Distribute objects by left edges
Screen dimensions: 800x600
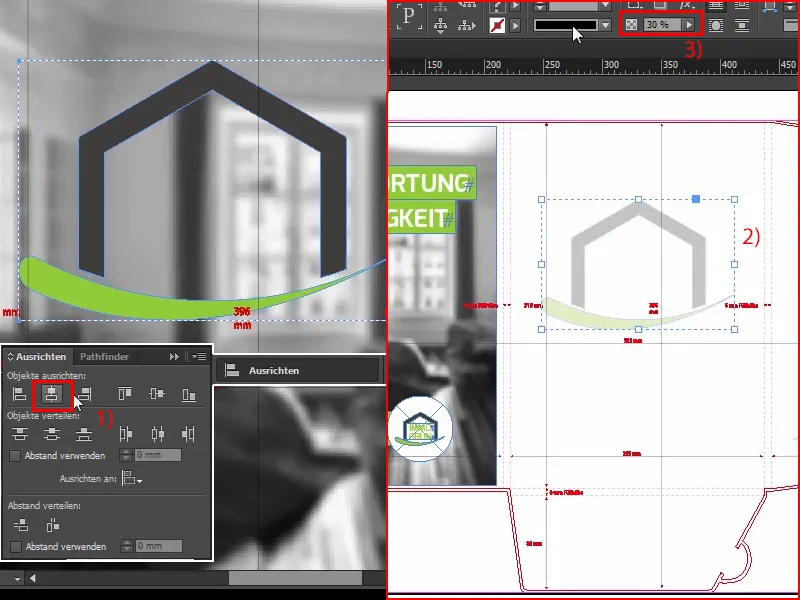click(126, 434)
